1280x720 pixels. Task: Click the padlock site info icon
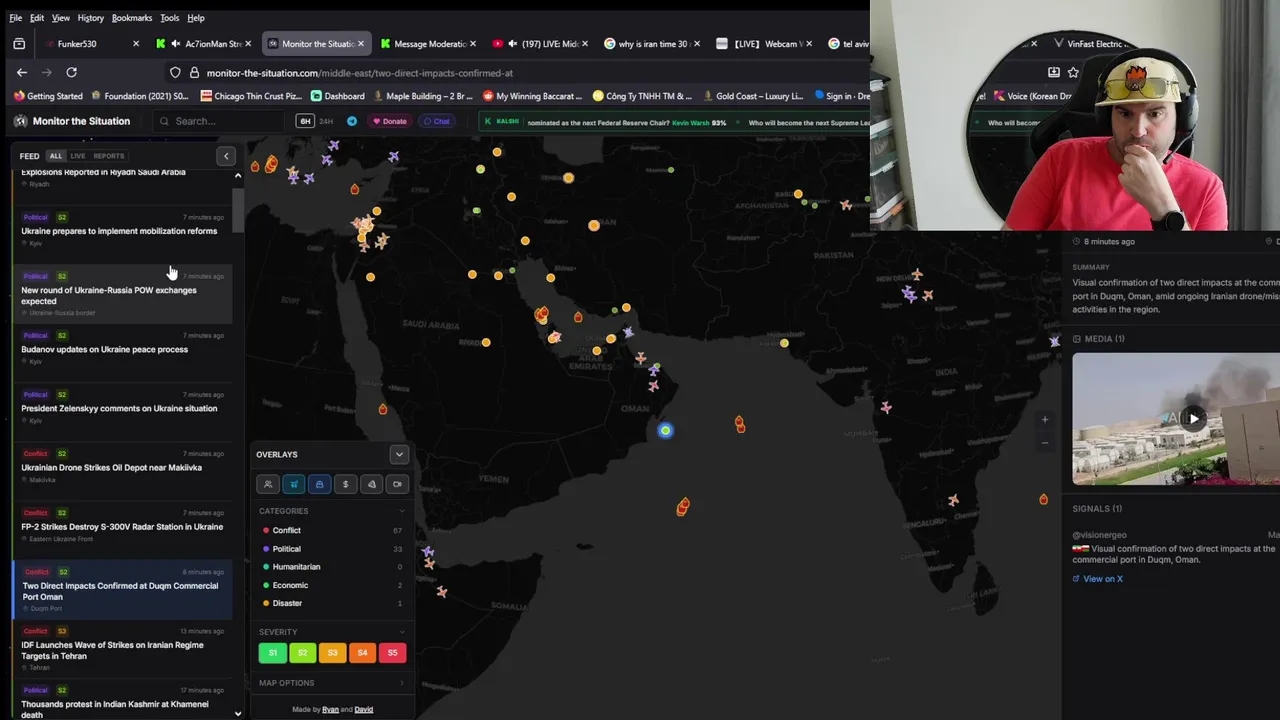tap(194, 73)
